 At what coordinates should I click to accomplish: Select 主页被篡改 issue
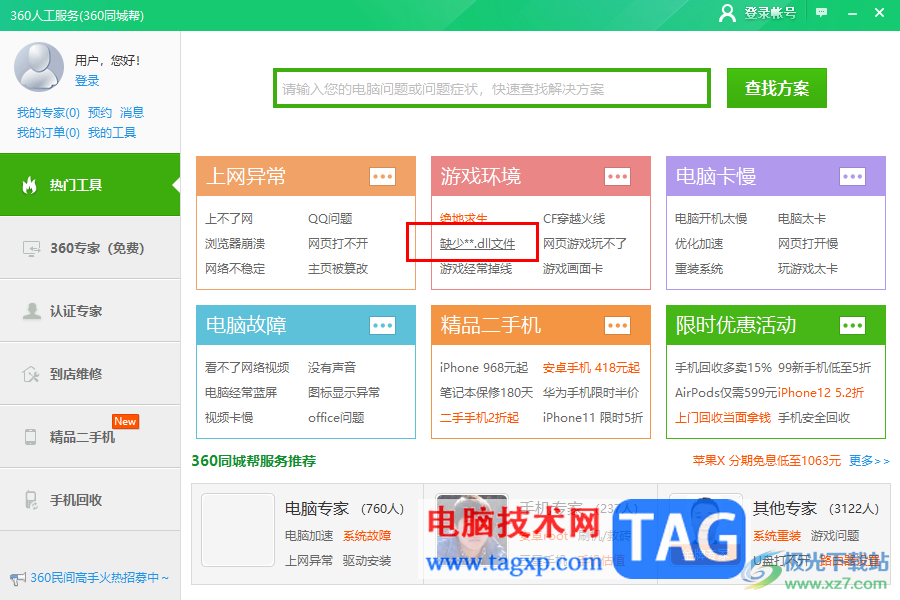(x=338, y=269)
